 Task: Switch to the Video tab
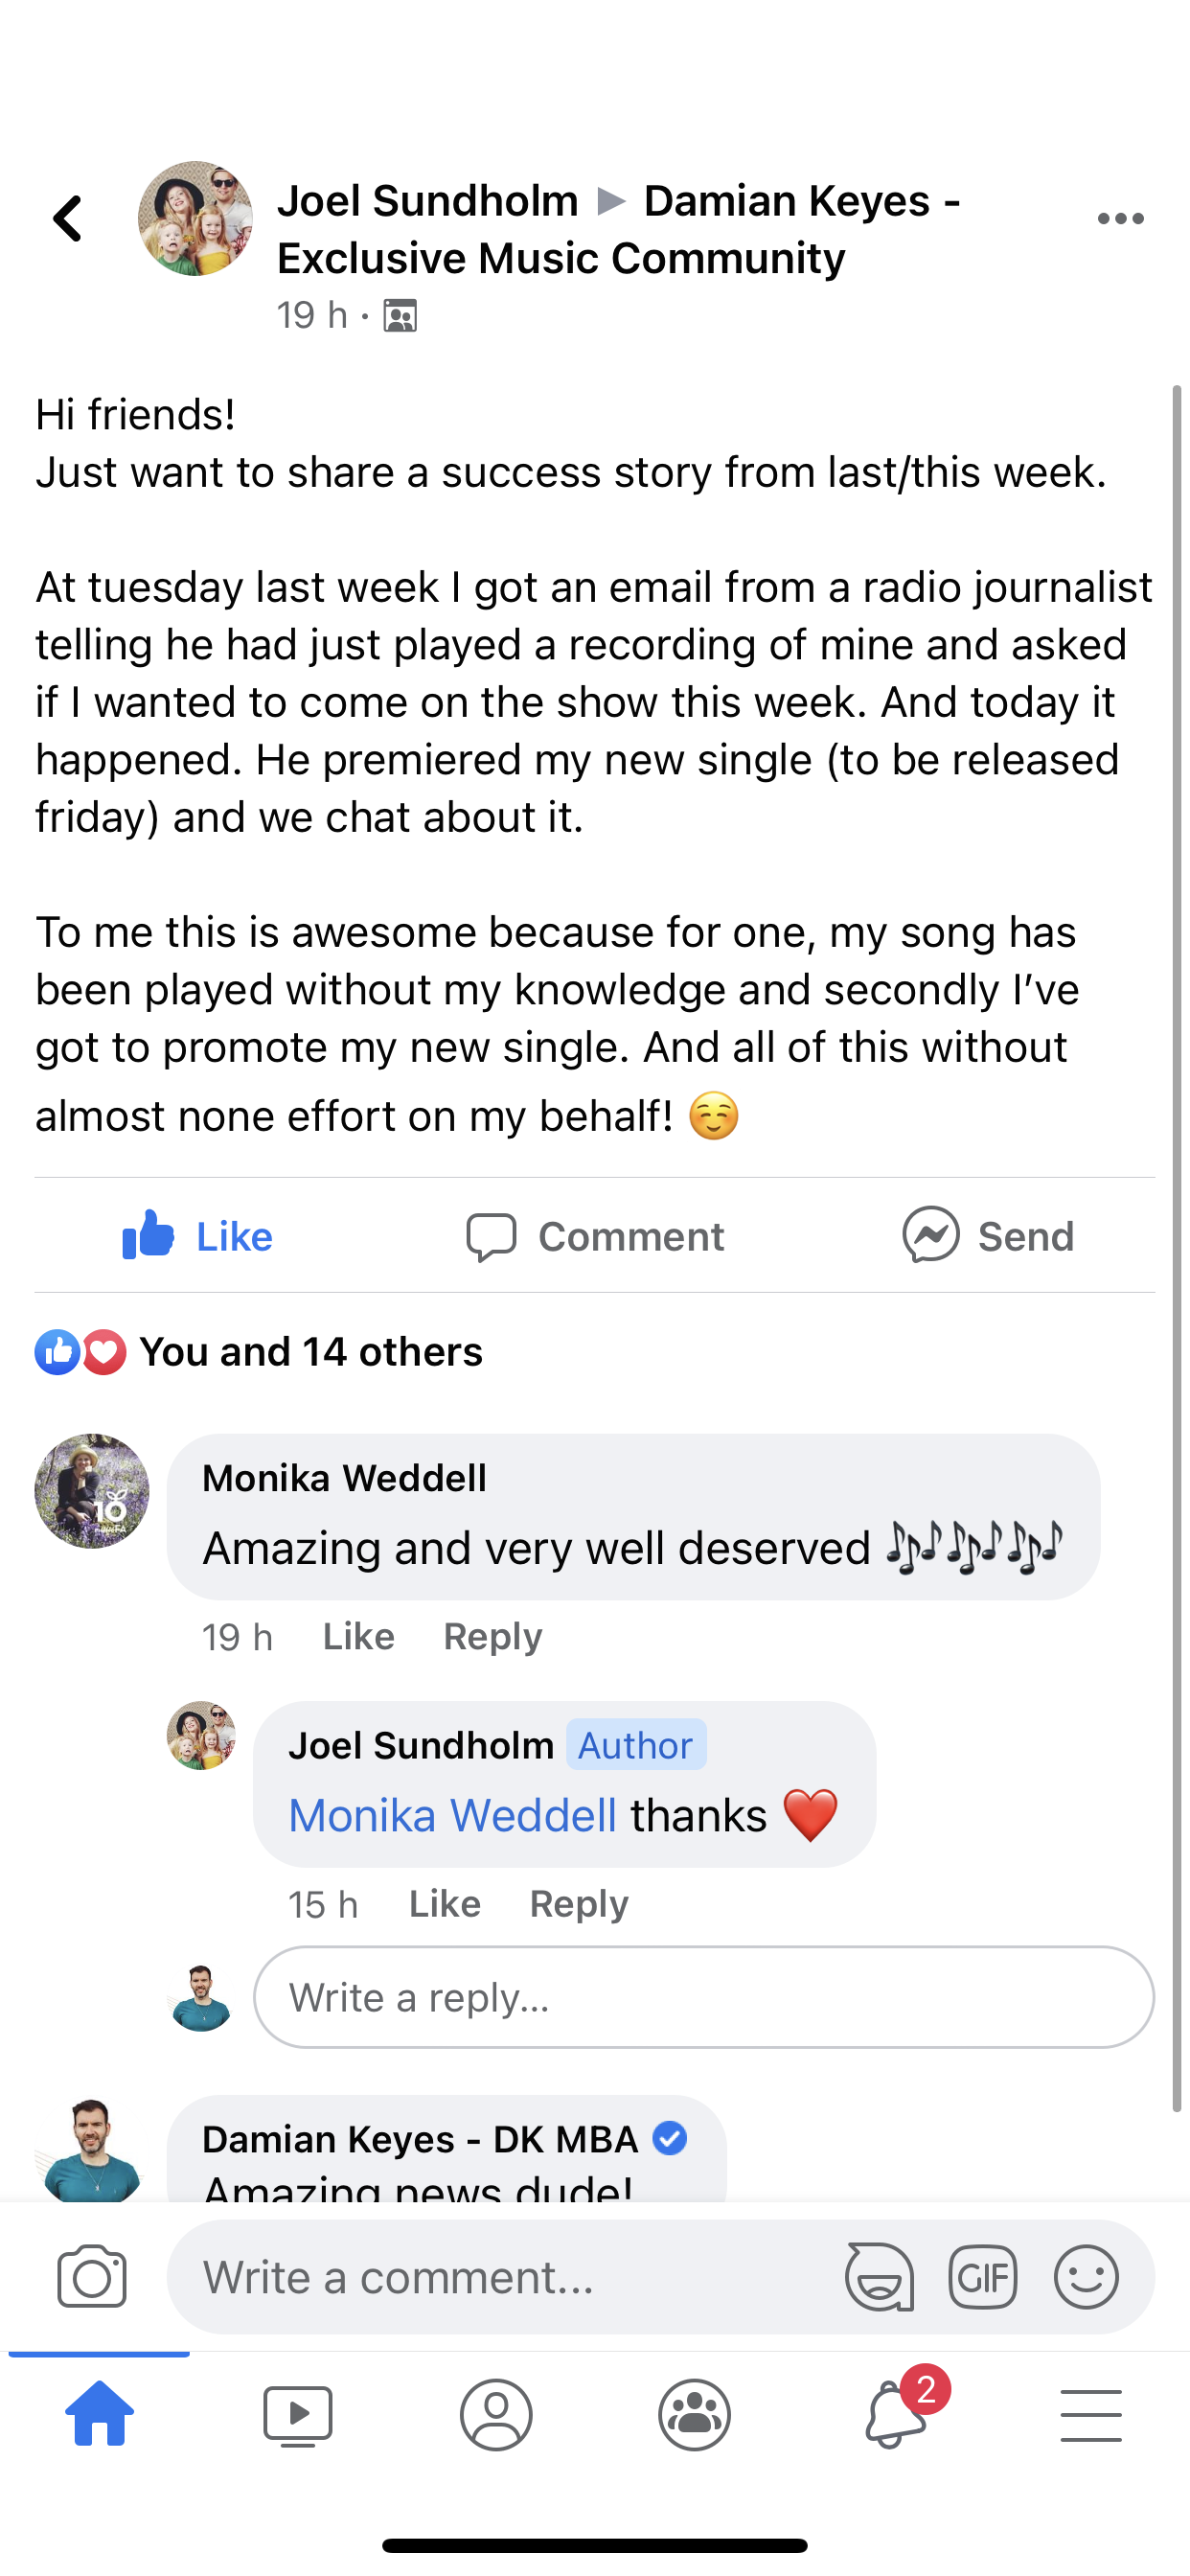point(298,2414)
